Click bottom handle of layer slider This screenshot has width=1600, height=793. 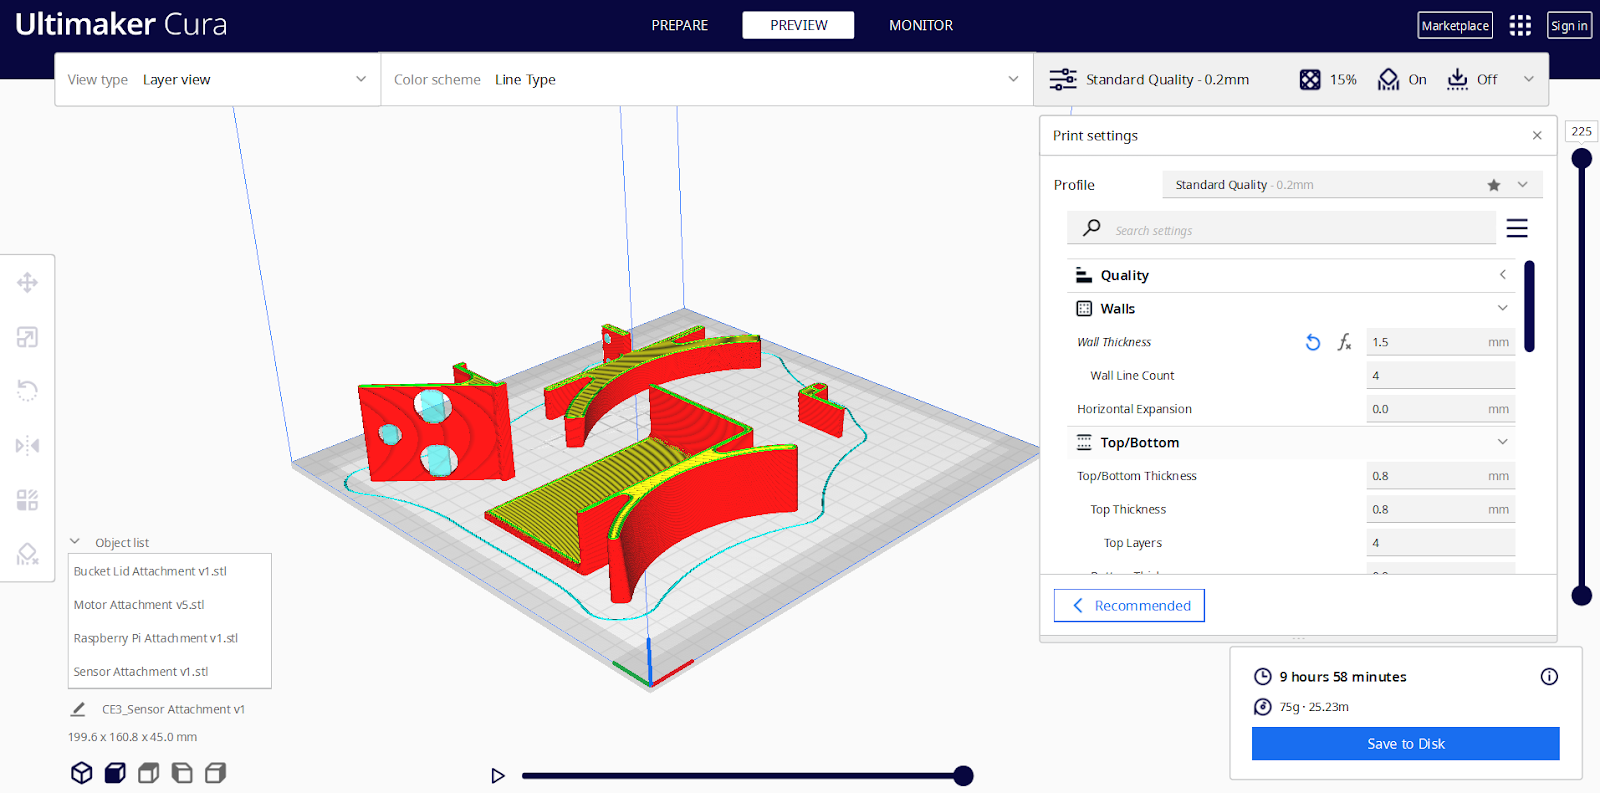click(1582, 596)
